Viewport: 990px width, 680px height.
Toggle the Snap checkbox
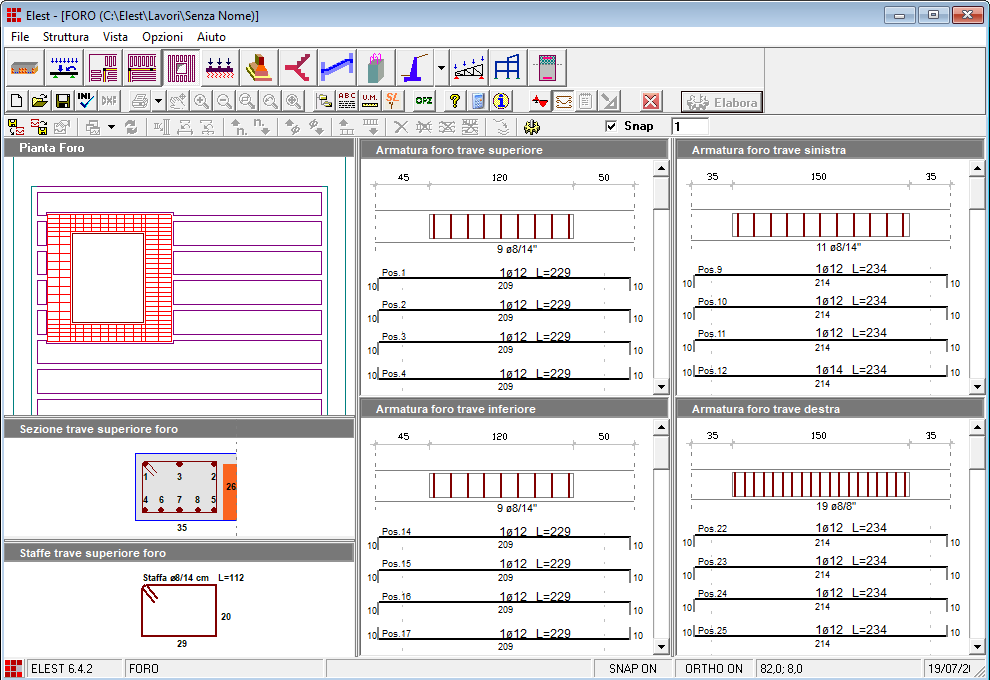coord(612,127)
